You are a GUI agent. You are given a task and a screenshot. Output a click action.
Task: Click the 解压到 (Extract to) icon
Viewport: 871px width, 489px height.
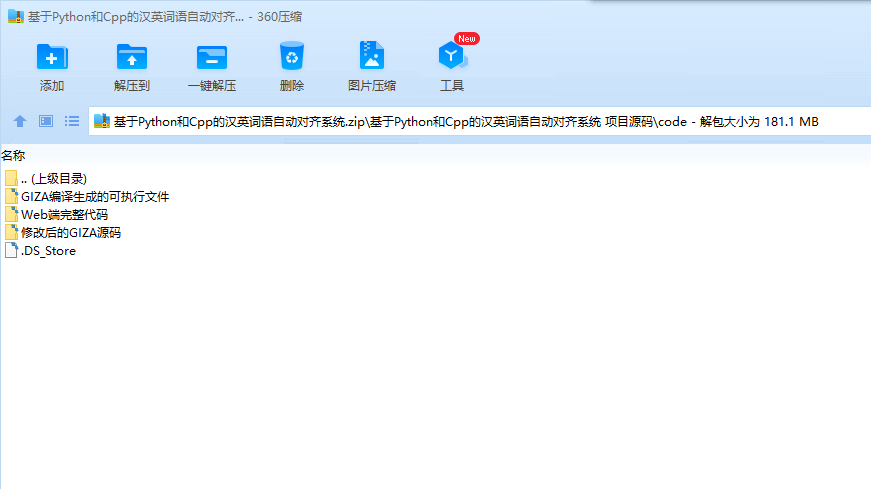pos(132,57)
